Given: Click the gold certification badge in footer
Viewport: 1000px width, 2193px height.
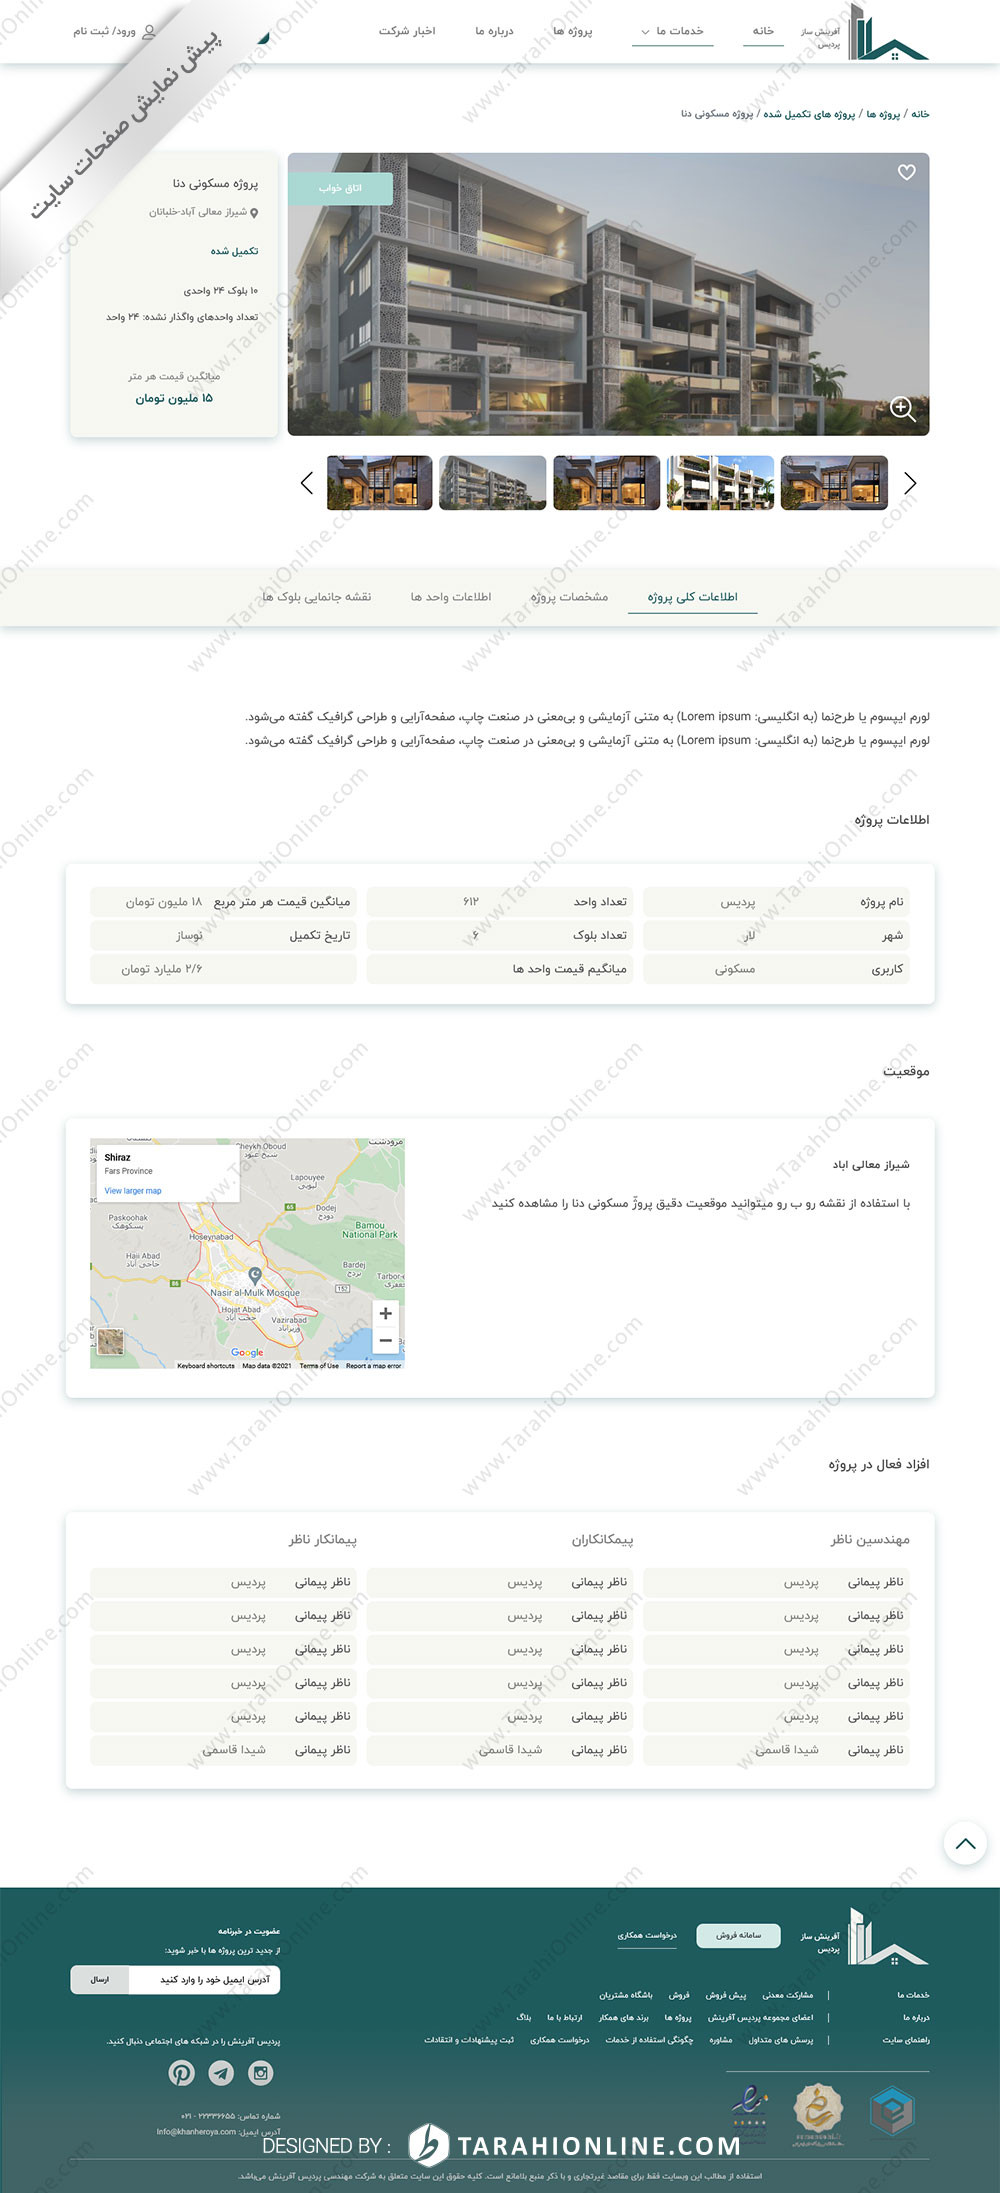Looking at the screenshot, I should tap(818, 2112).
